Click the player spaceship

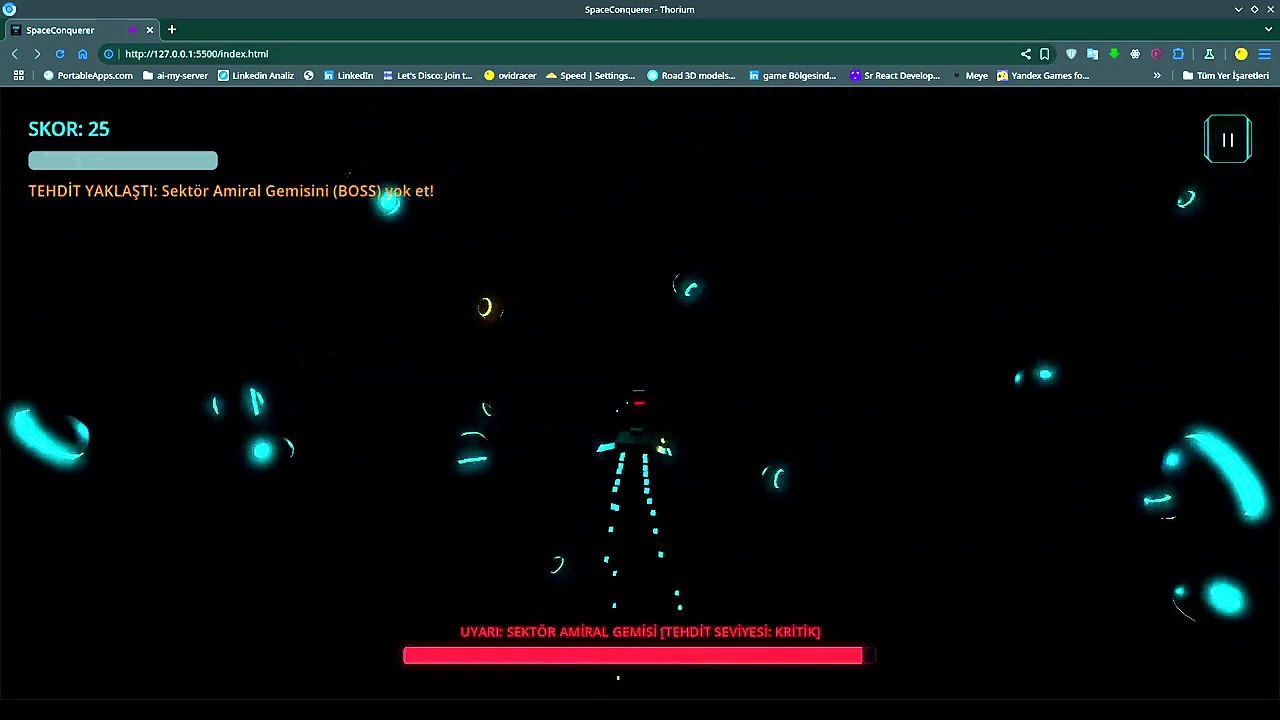click(x=636, y=442)
